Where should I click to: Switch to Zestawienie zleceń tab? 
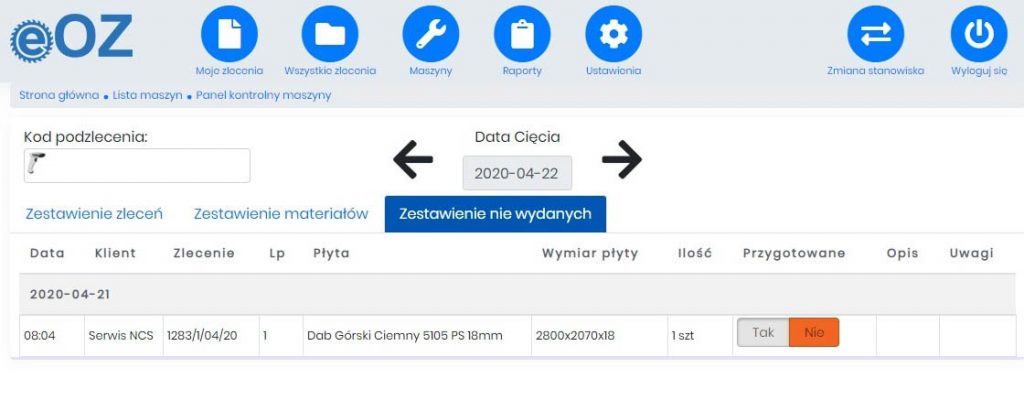[93, 214]
